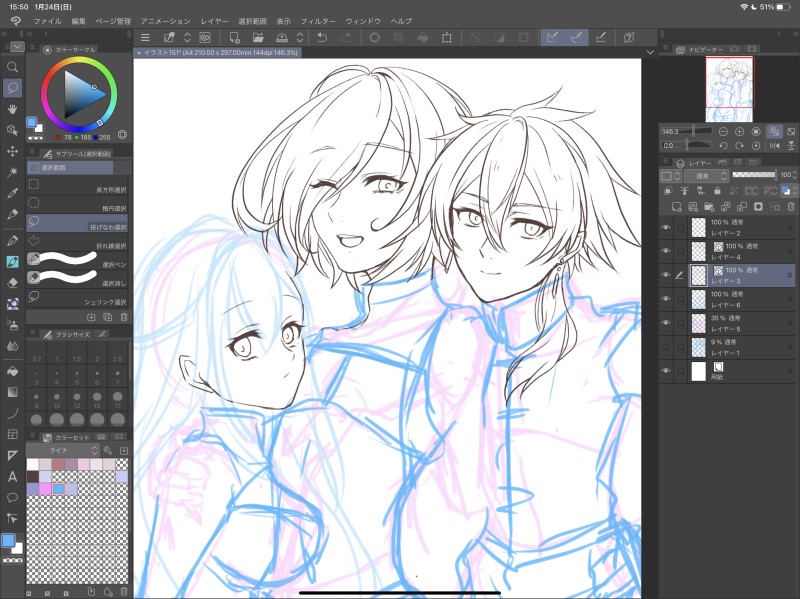Show レイヤー 1 via its visibility box
800x599 pixels.
coord(666,347)
